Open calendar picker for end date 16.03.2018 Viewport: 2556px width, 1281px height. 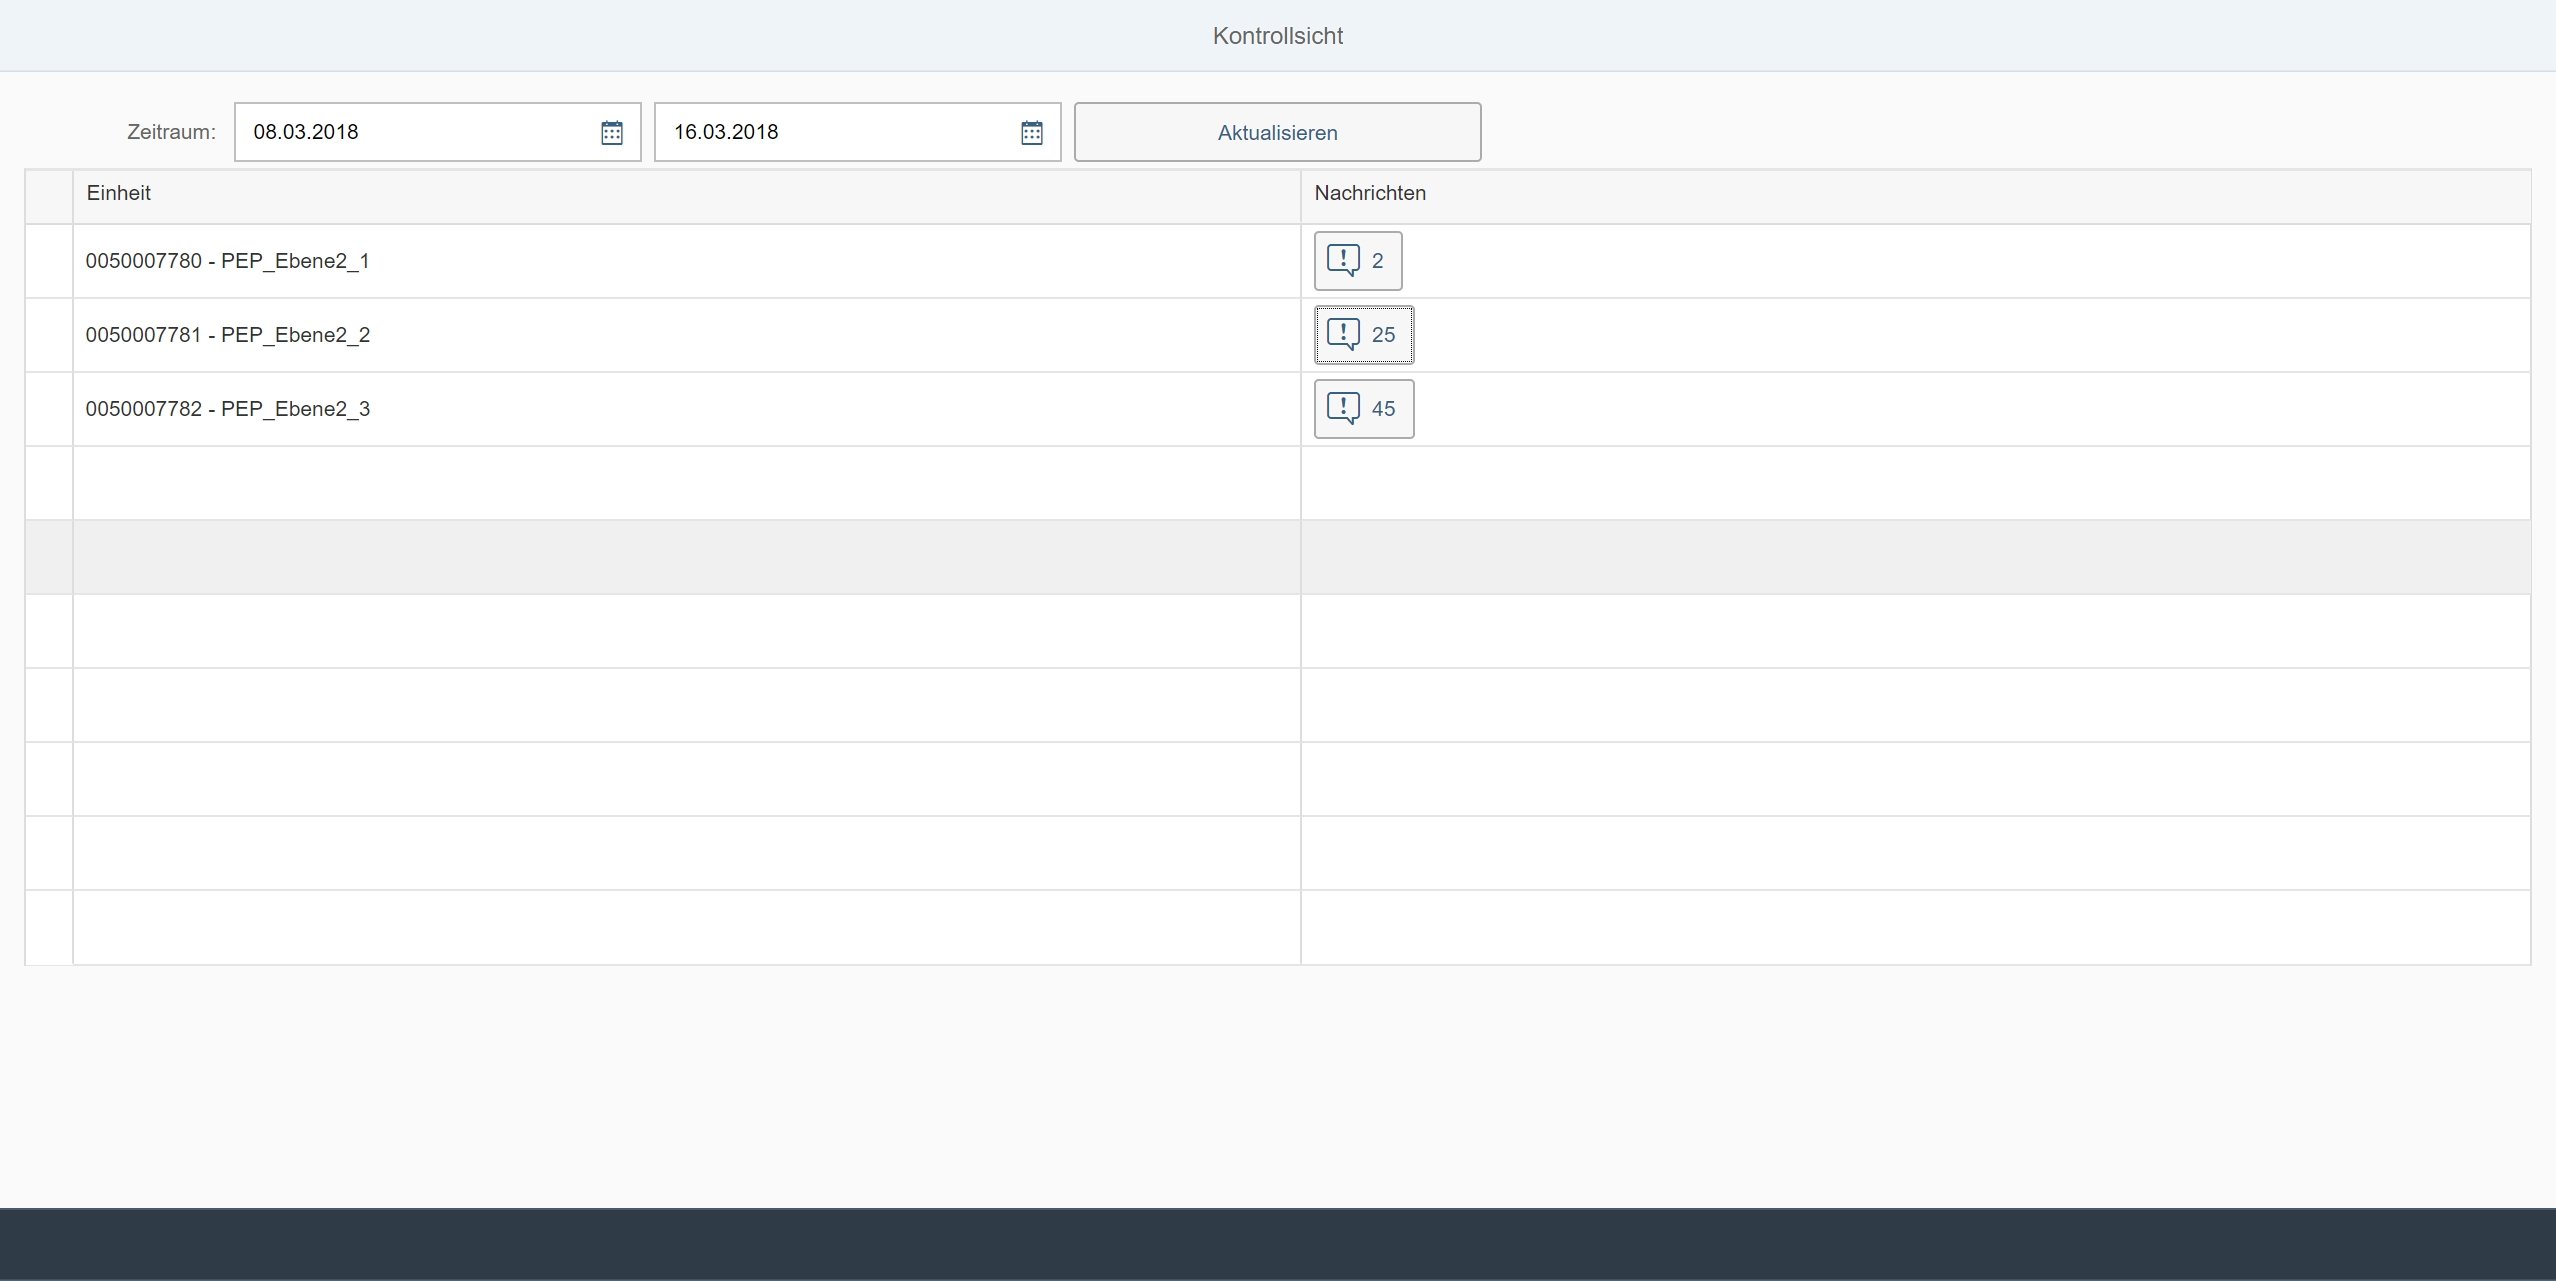click(x=1031, y=132)
